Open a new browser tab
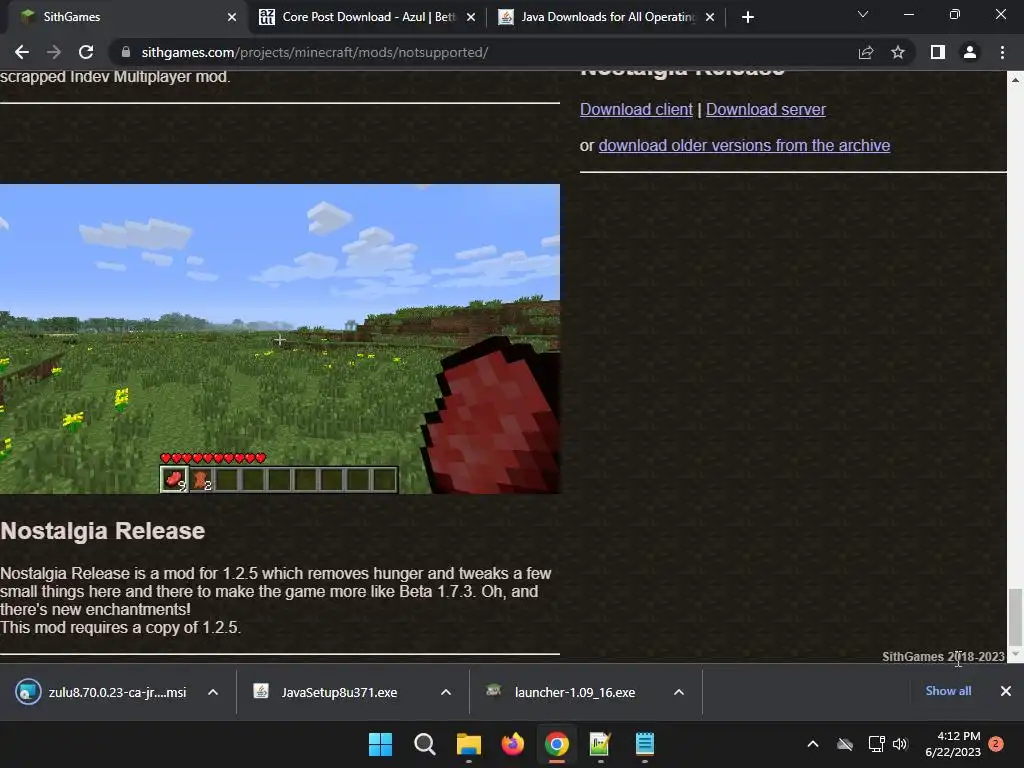Viewport: 1024px width, 768px height. pos(748,17)
